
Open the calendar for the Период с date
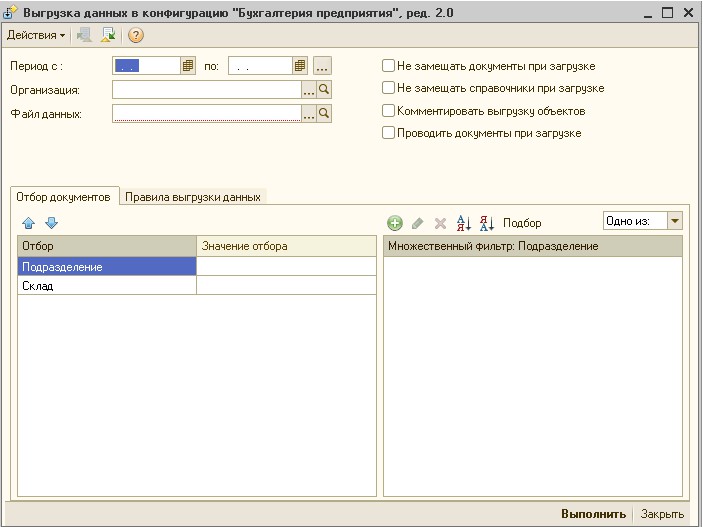[188, 66]
